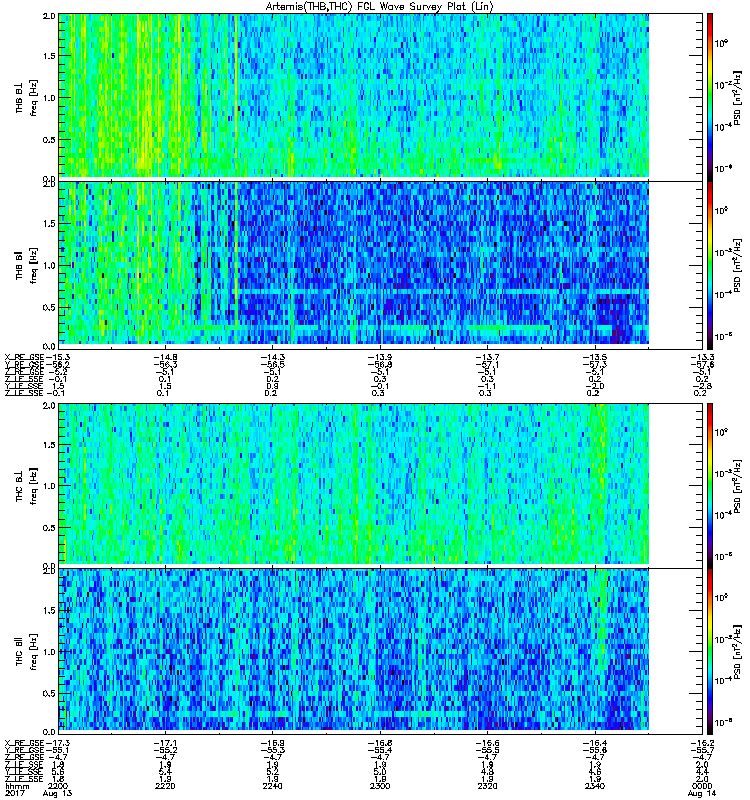Screen dimensions: 750x800
Task: Click the color bar beside the THB B-parallel panel
Action: tap(710, 263)
